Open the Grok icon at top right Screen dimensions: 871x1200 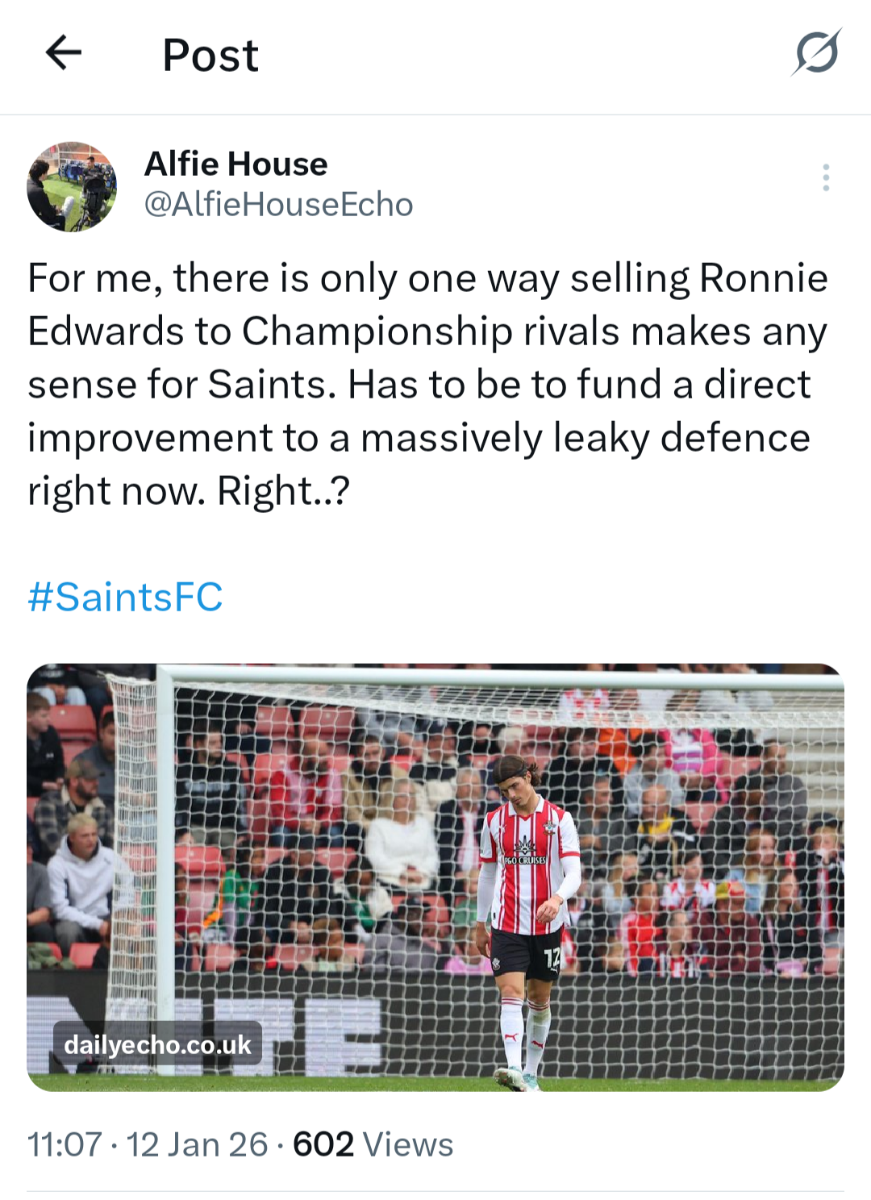click(816, 53)
